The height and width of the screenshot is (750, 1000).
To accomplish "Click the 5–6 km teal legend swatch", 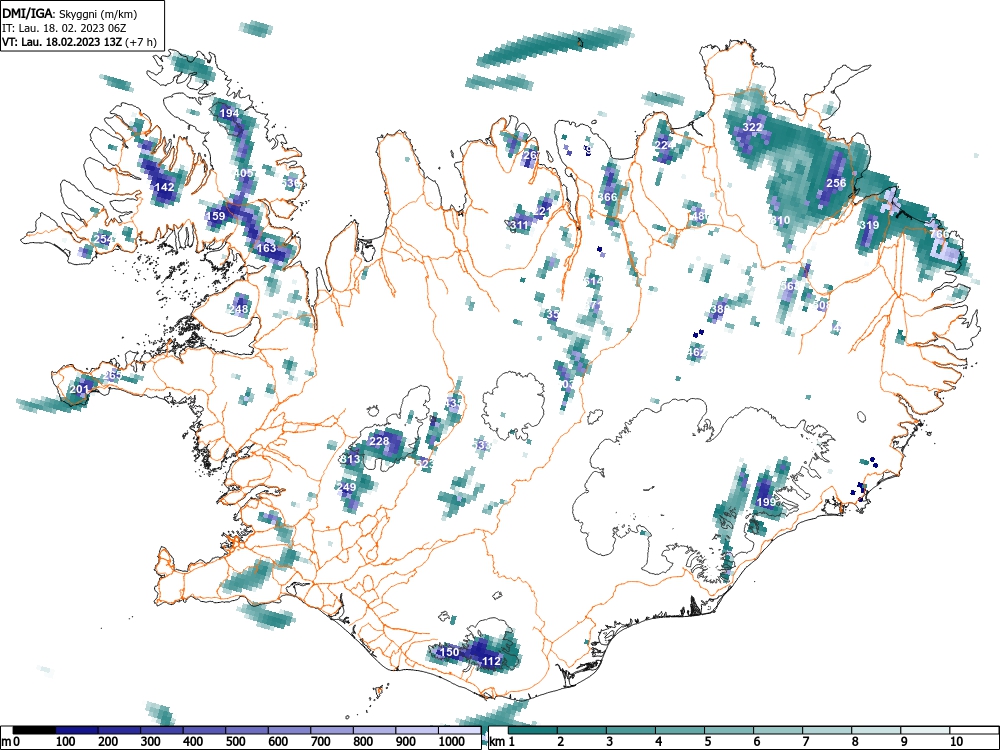I will tap(728, 730).
